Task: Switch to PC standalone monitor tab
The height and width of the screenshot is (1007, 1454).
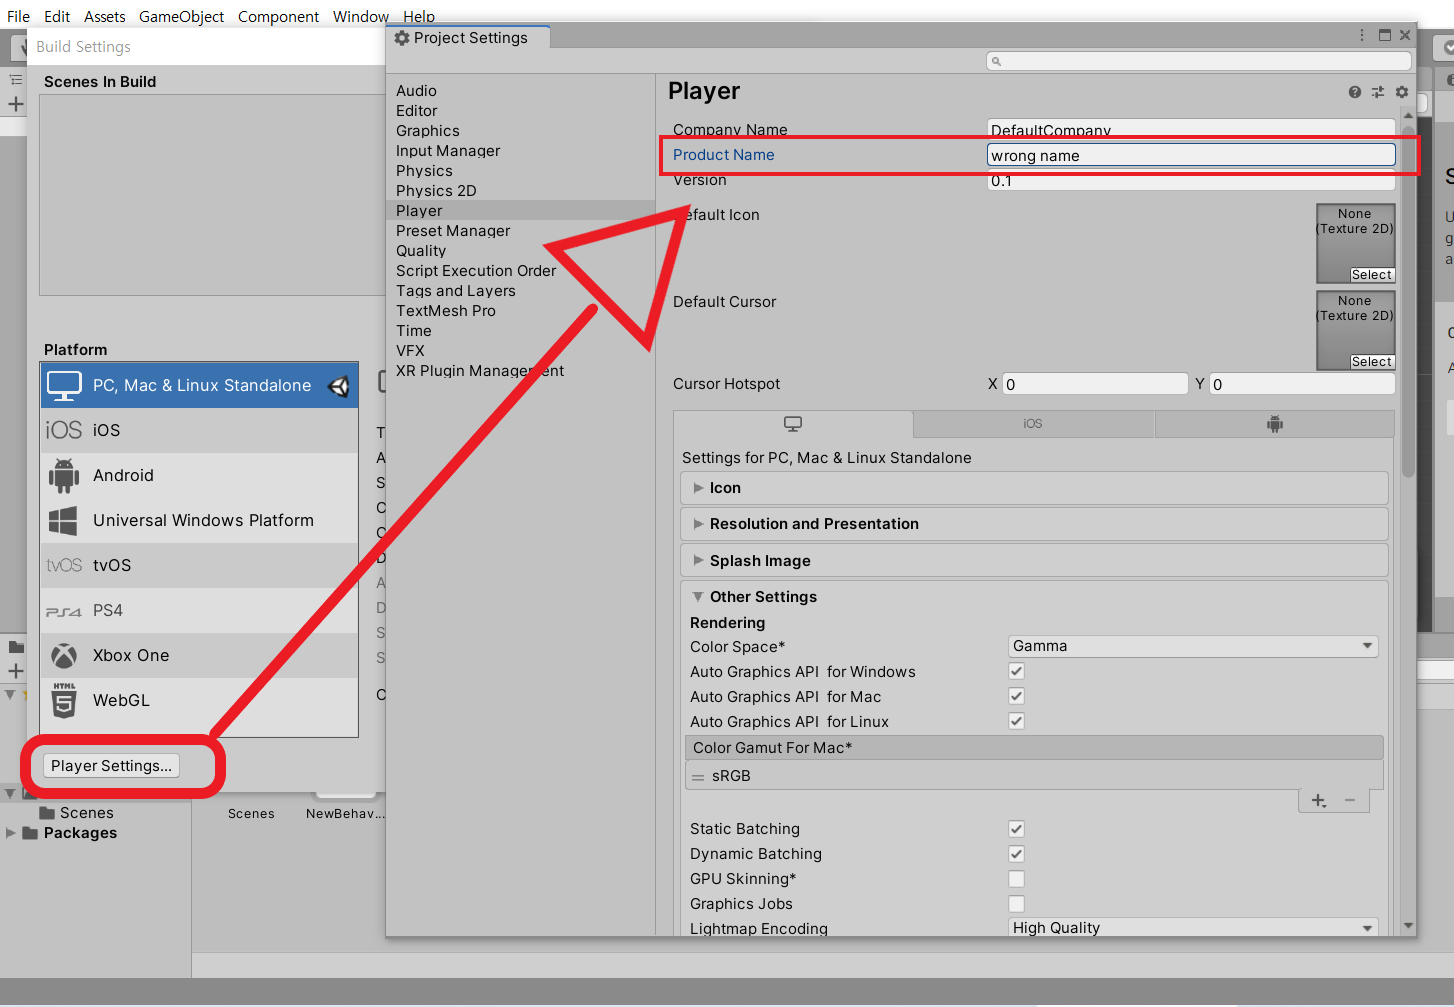Action: coord(793,424)
